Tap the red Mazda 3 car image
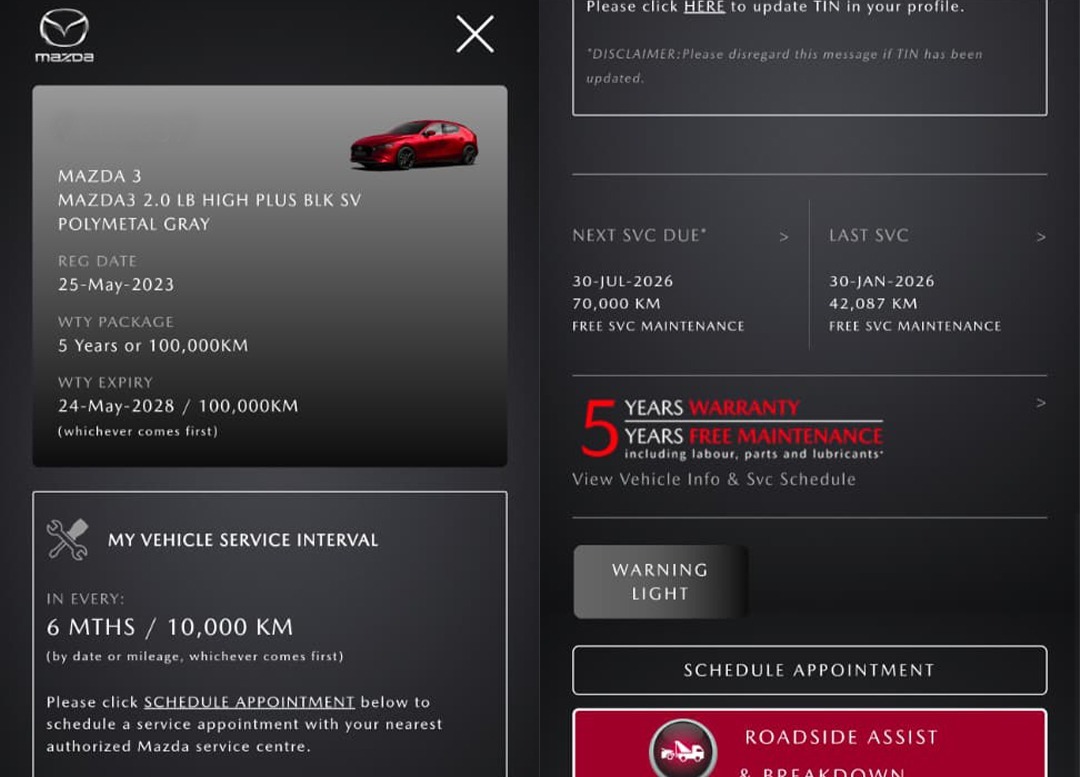The height and width of the screenshot is (777, 1080). (414, 145)
